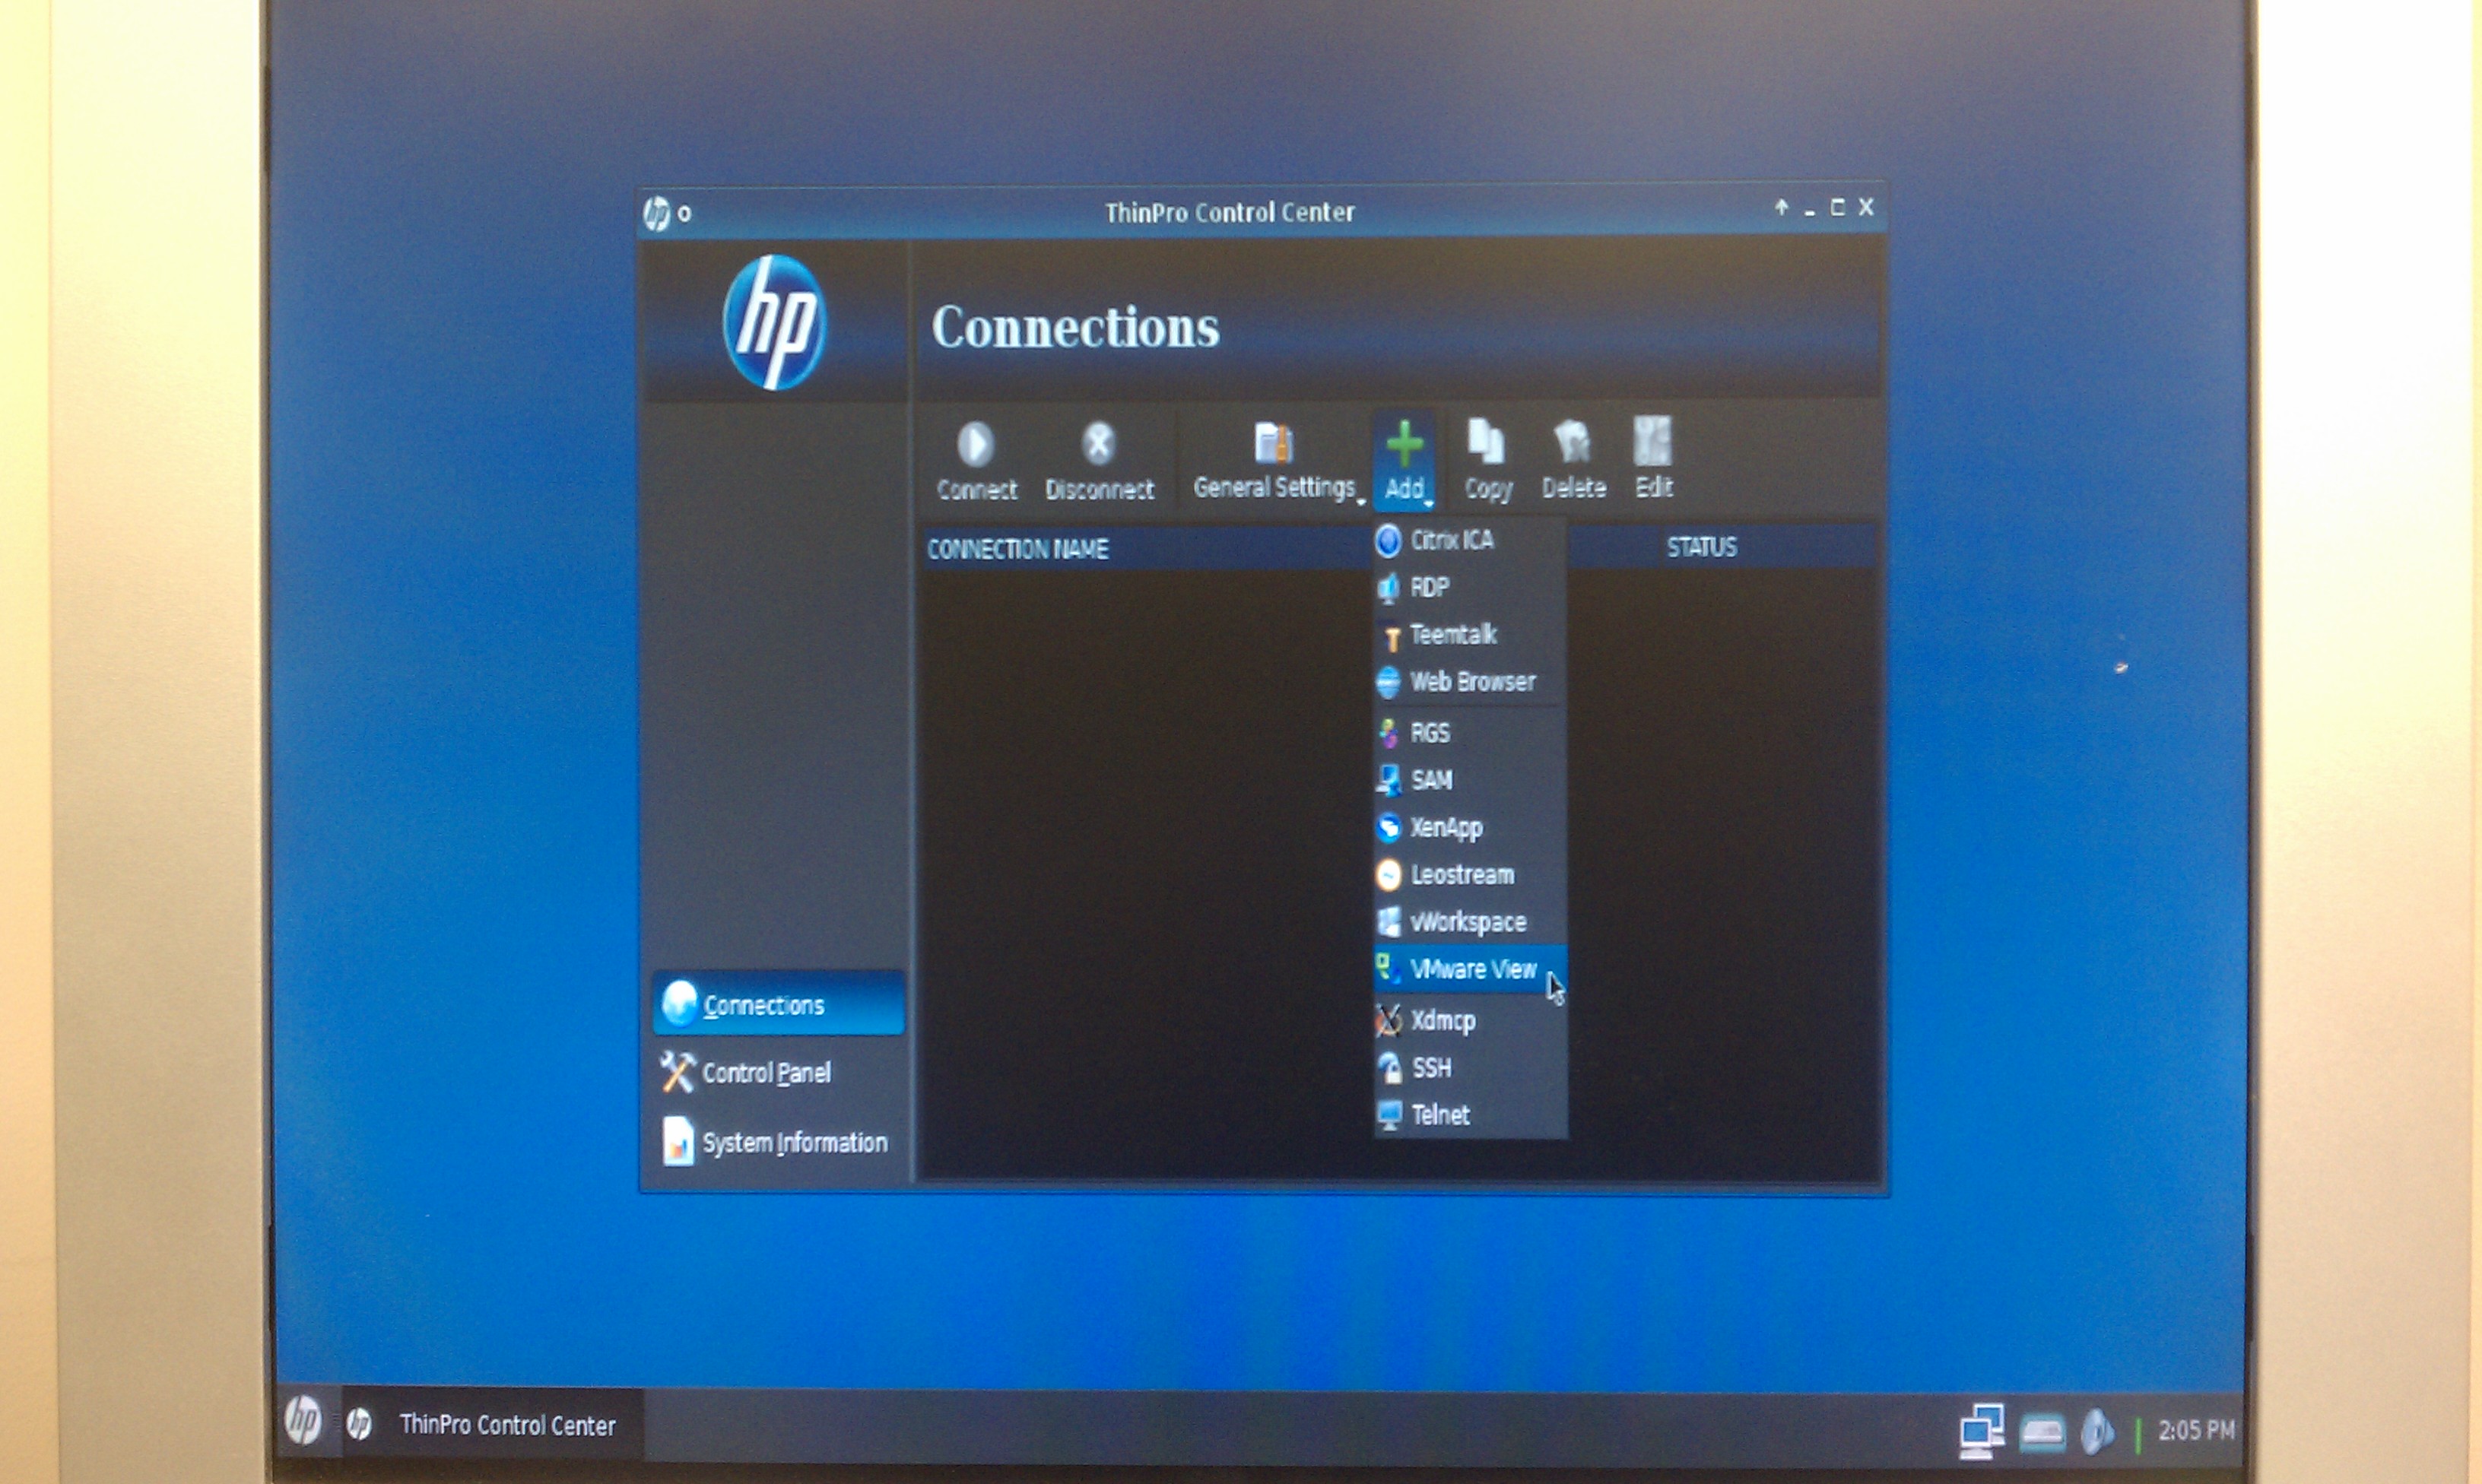Click the Disconnect toolbar icon
Image resolution: width=2482 pixels, height=1484 pixels.
(1099, 460)
